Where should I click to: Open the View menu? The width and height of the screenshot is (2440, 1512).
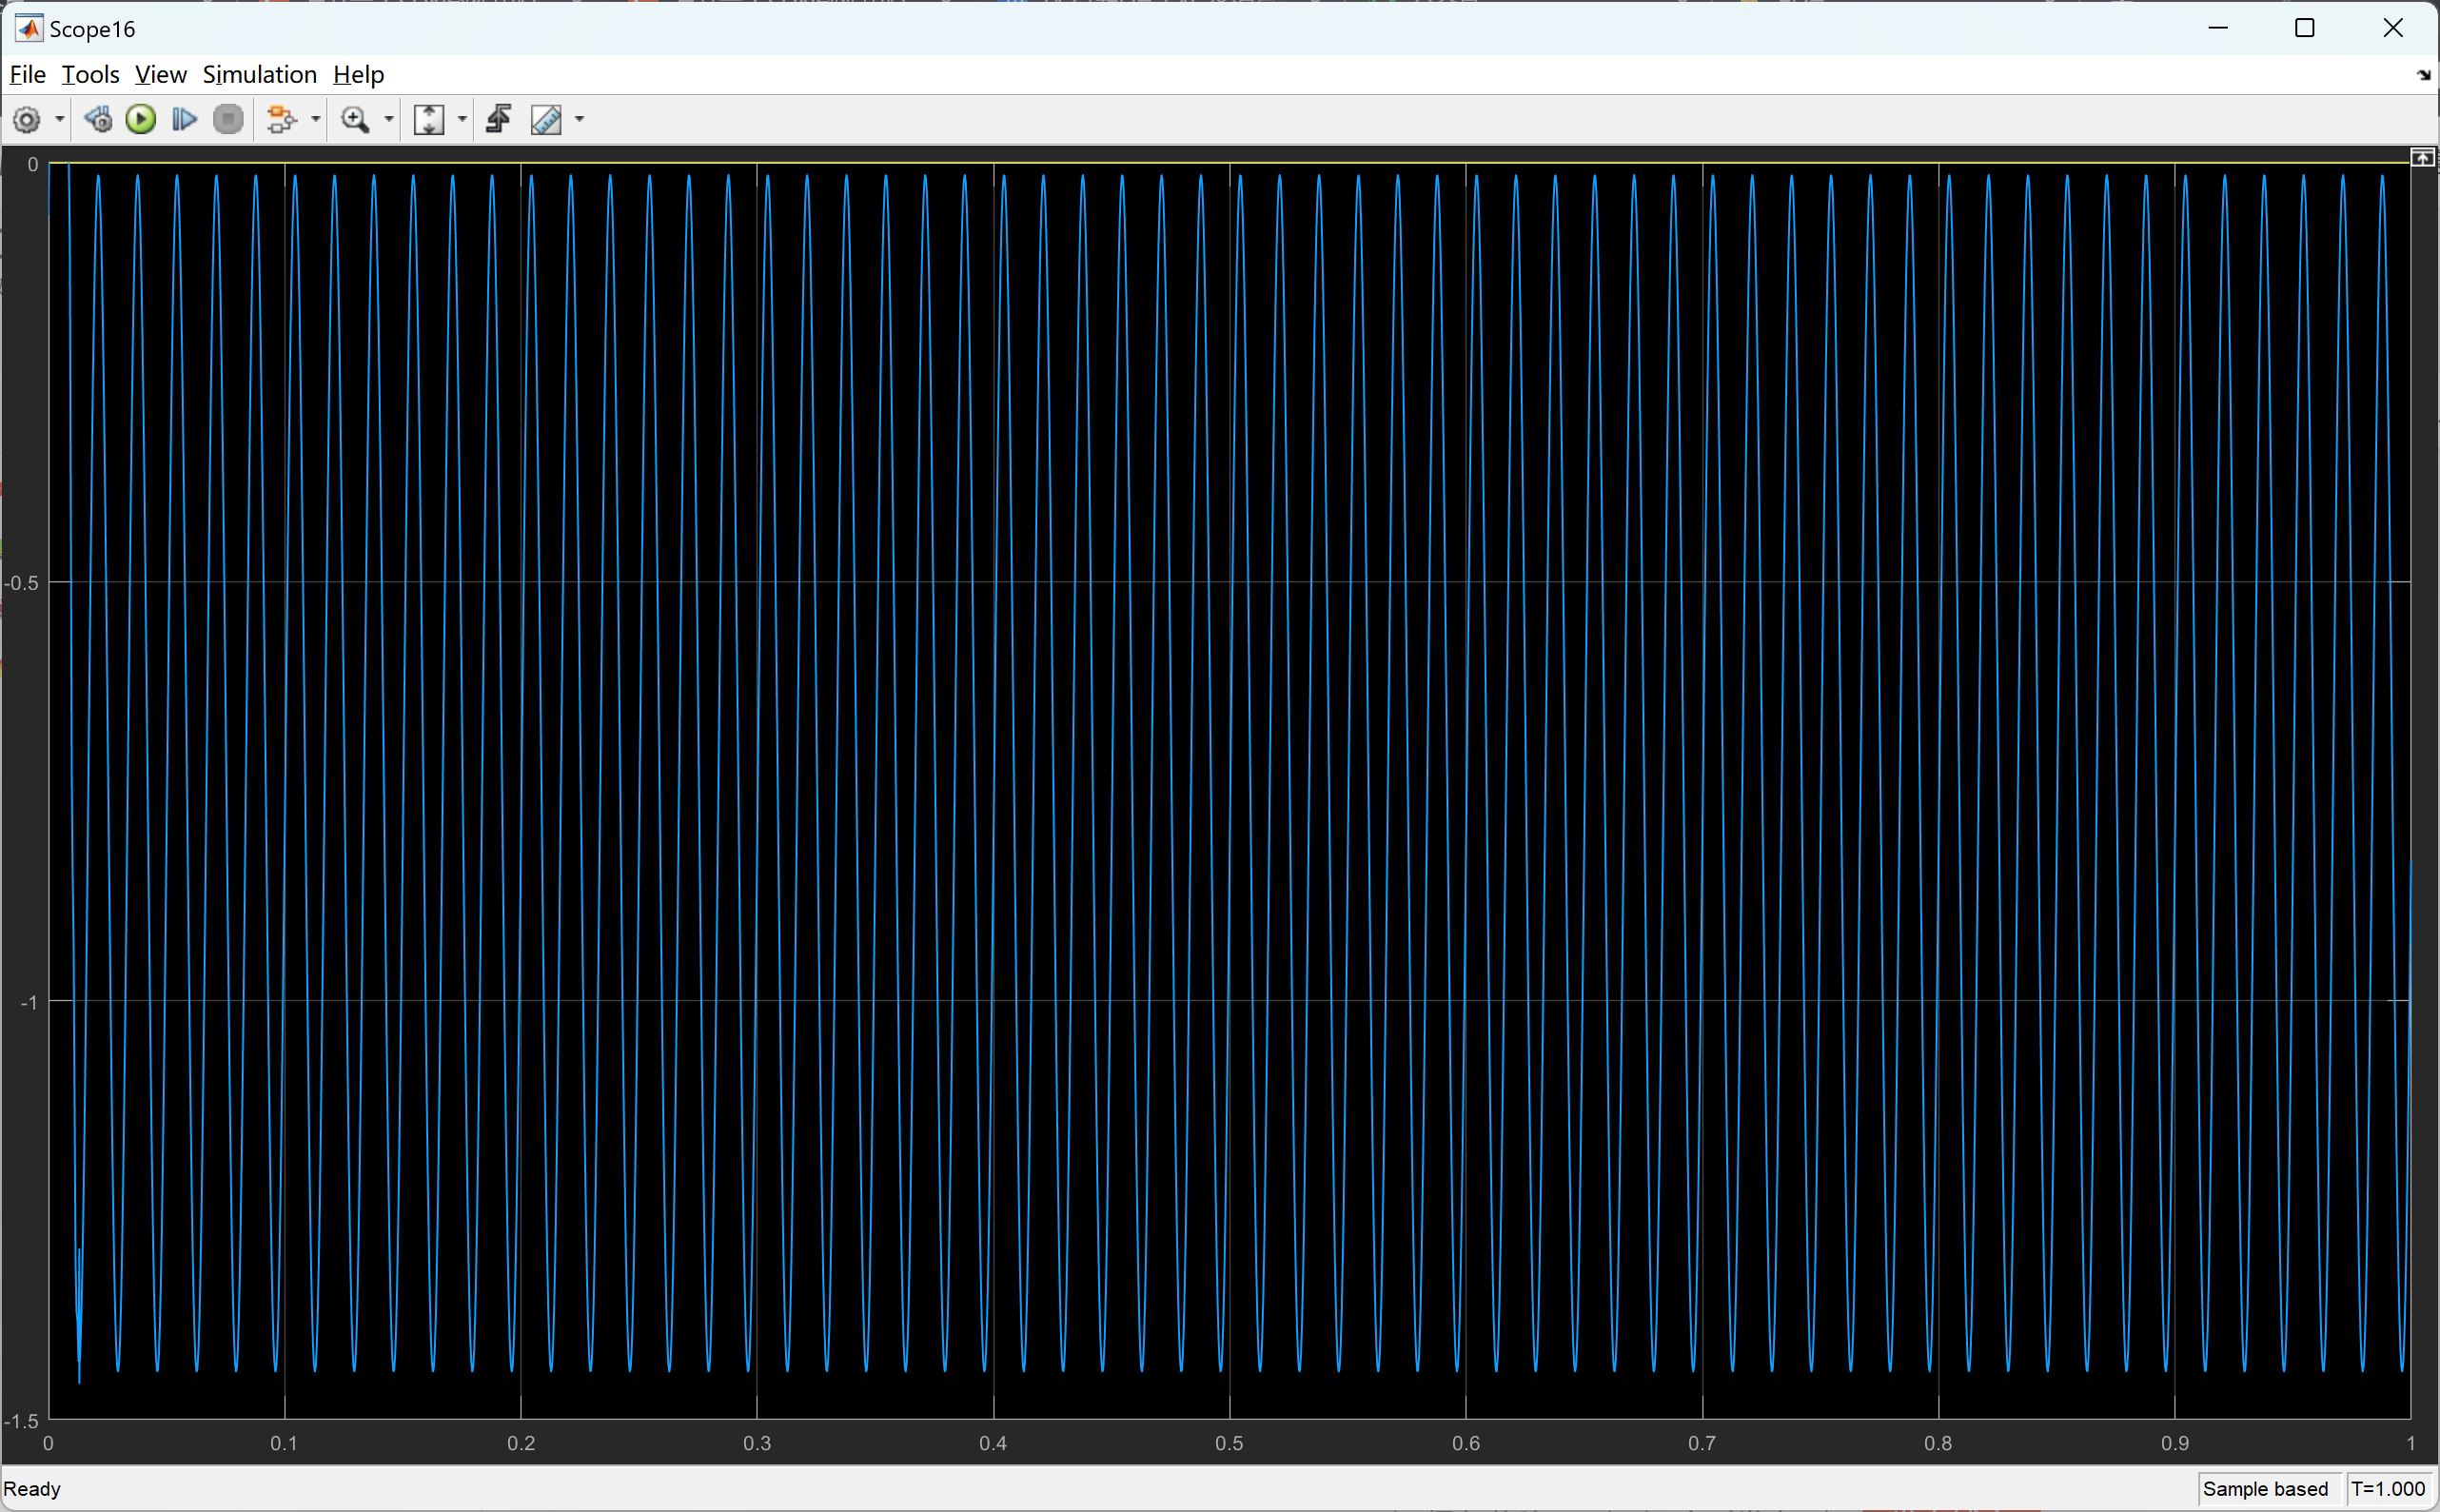click(160, 75)
